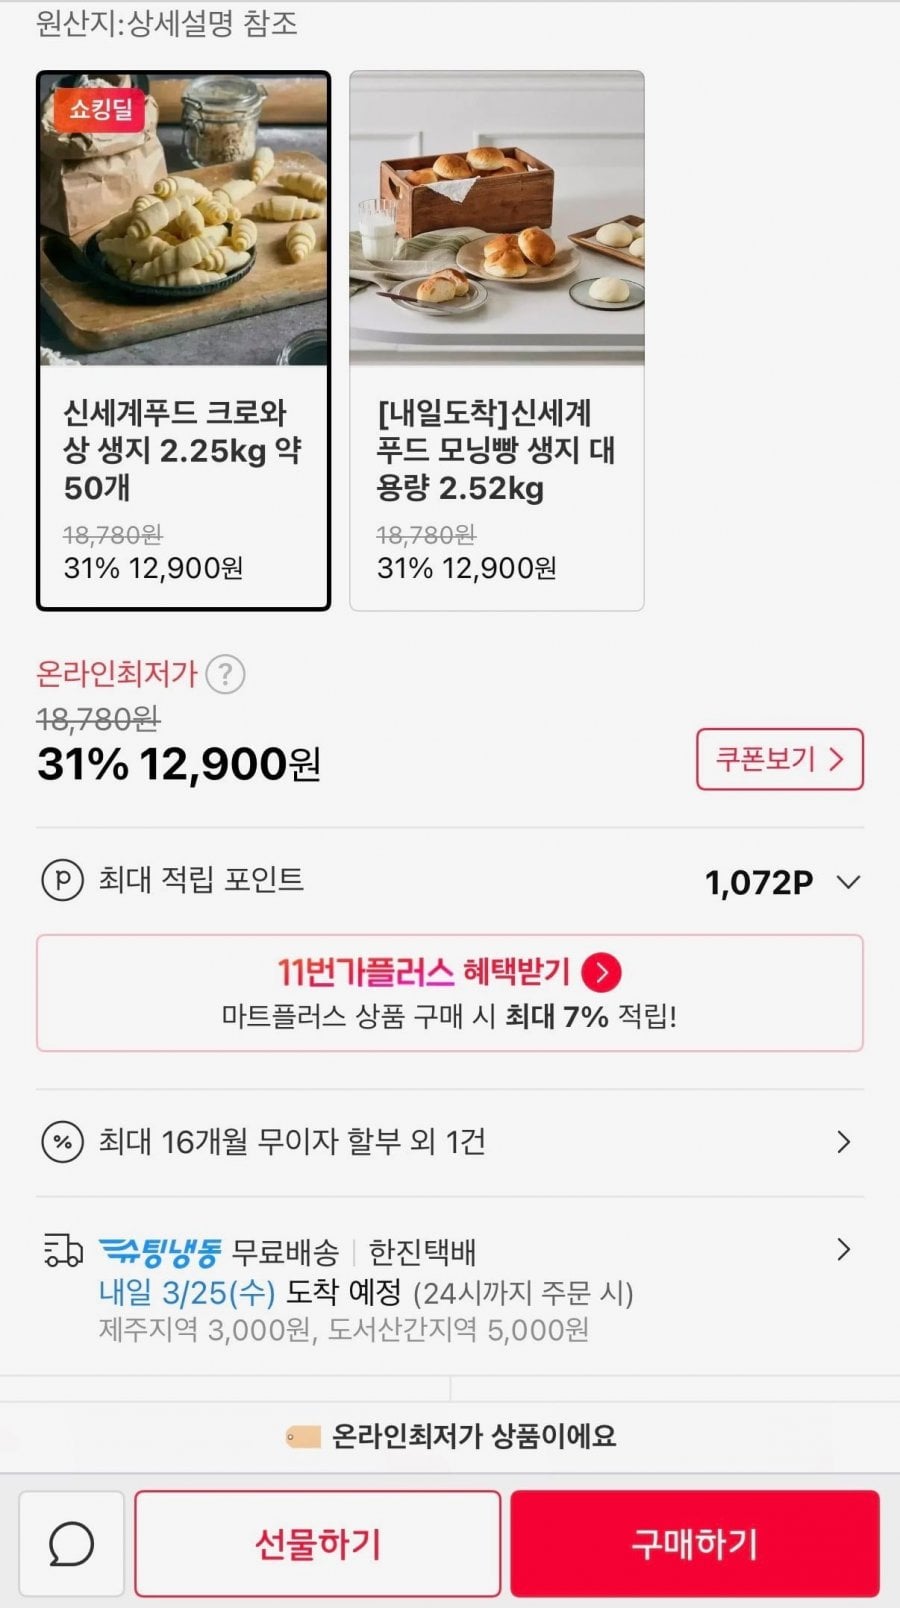
Task: Expand the 최대 적립 포인트 dropdown arrow
Action: (x=848, y=882)
